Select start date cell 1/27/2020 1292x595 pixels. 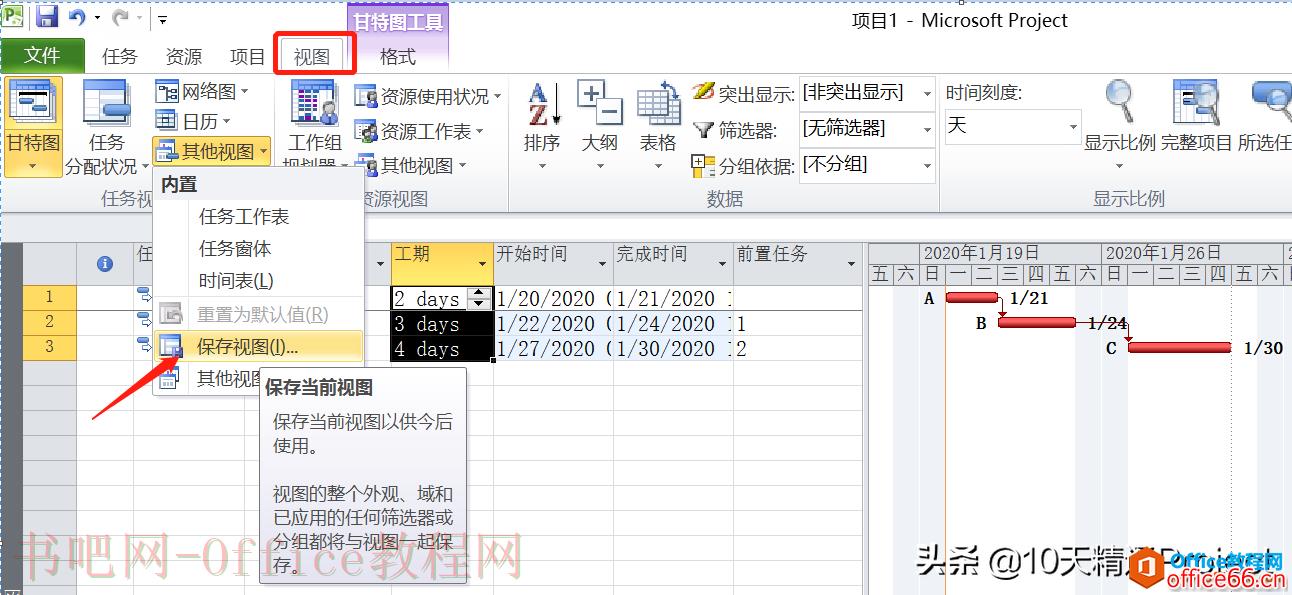(553, 348)
